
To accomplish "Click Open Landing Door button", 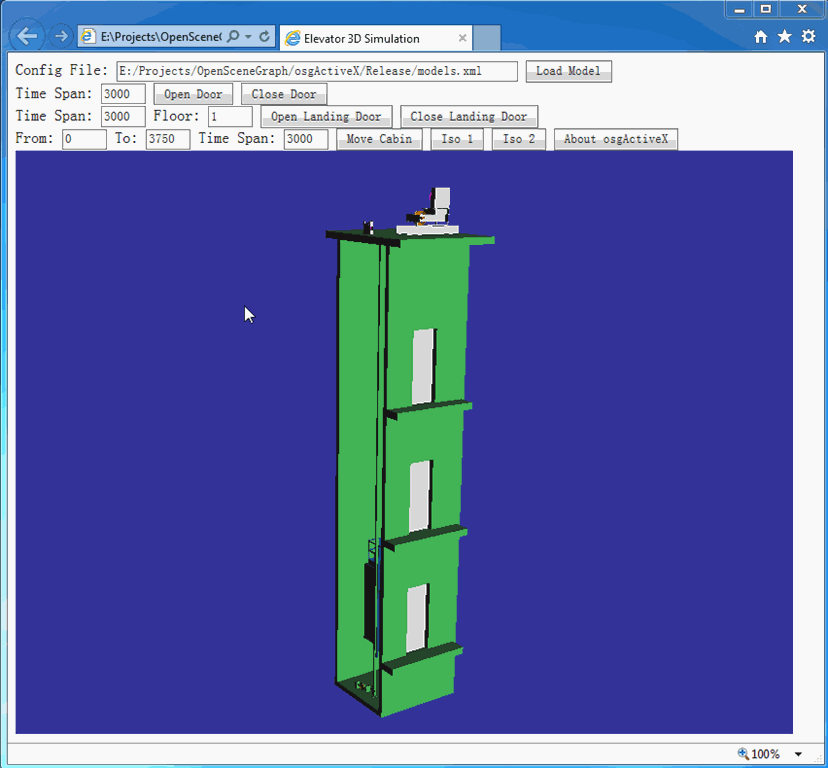I will (326, 116).
